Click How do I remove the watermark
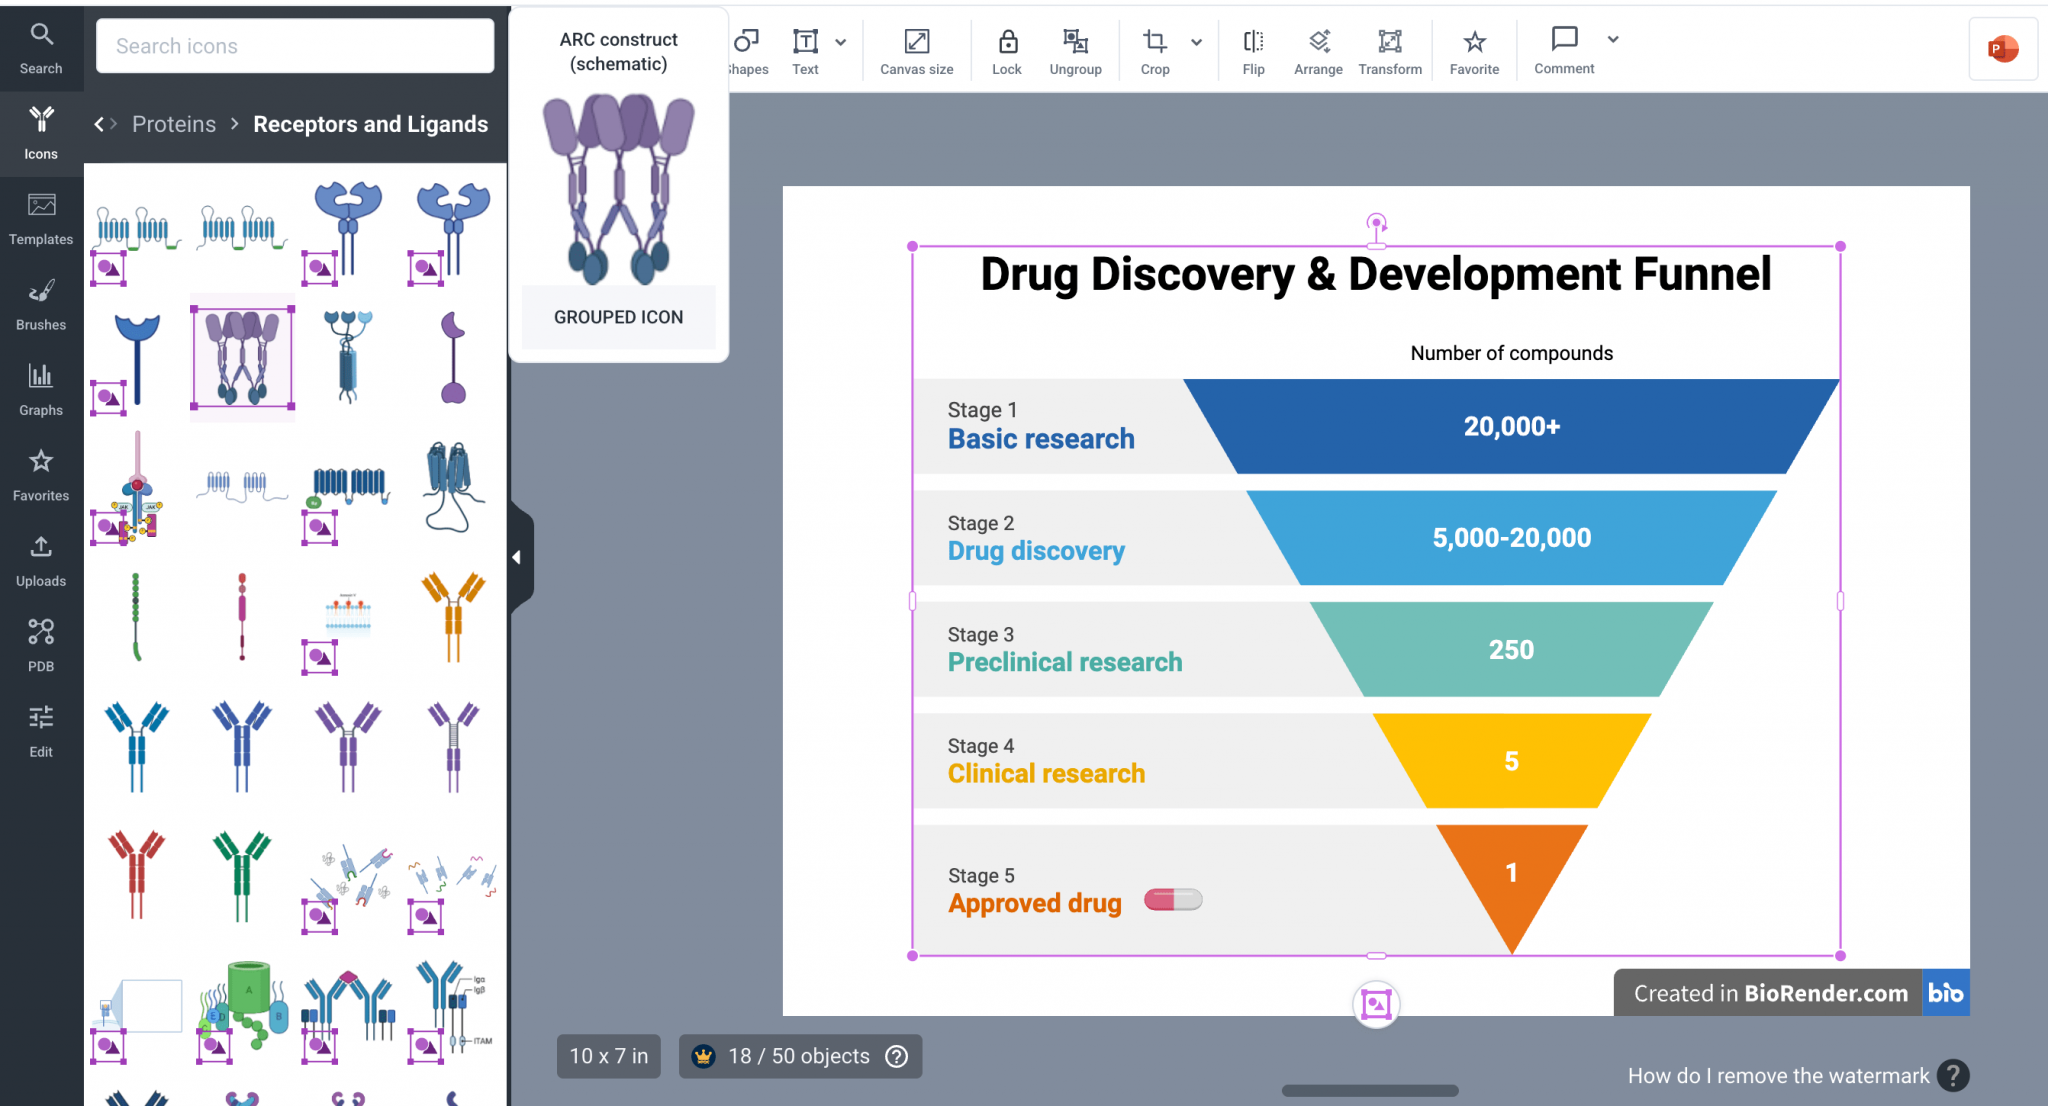This screenshot has width=2048, height=1106. (x=1778, y=1076)
